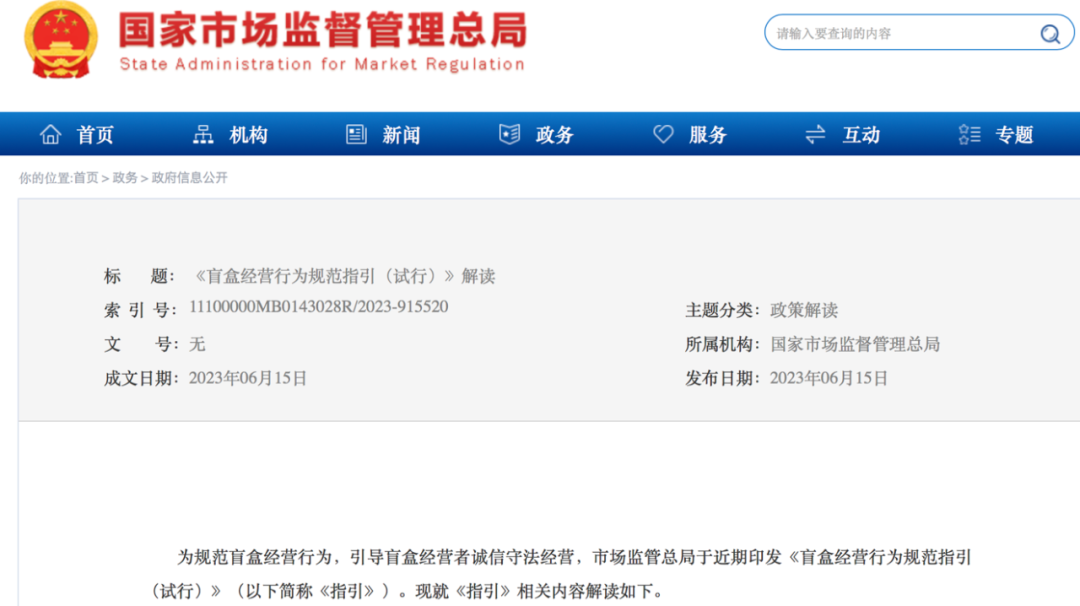Click the home icon beside 首页

click(x=50, y=134)
